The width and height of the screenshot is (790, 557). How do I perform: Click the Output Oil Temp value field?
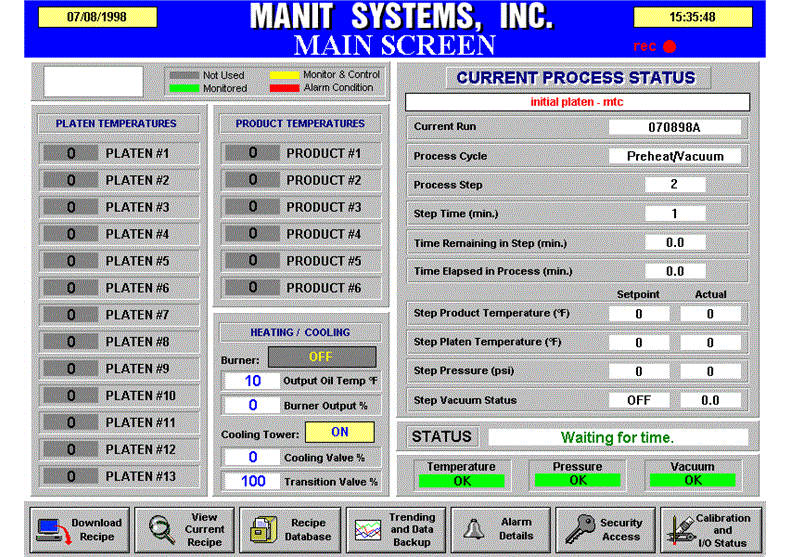(x=252, y=381)
